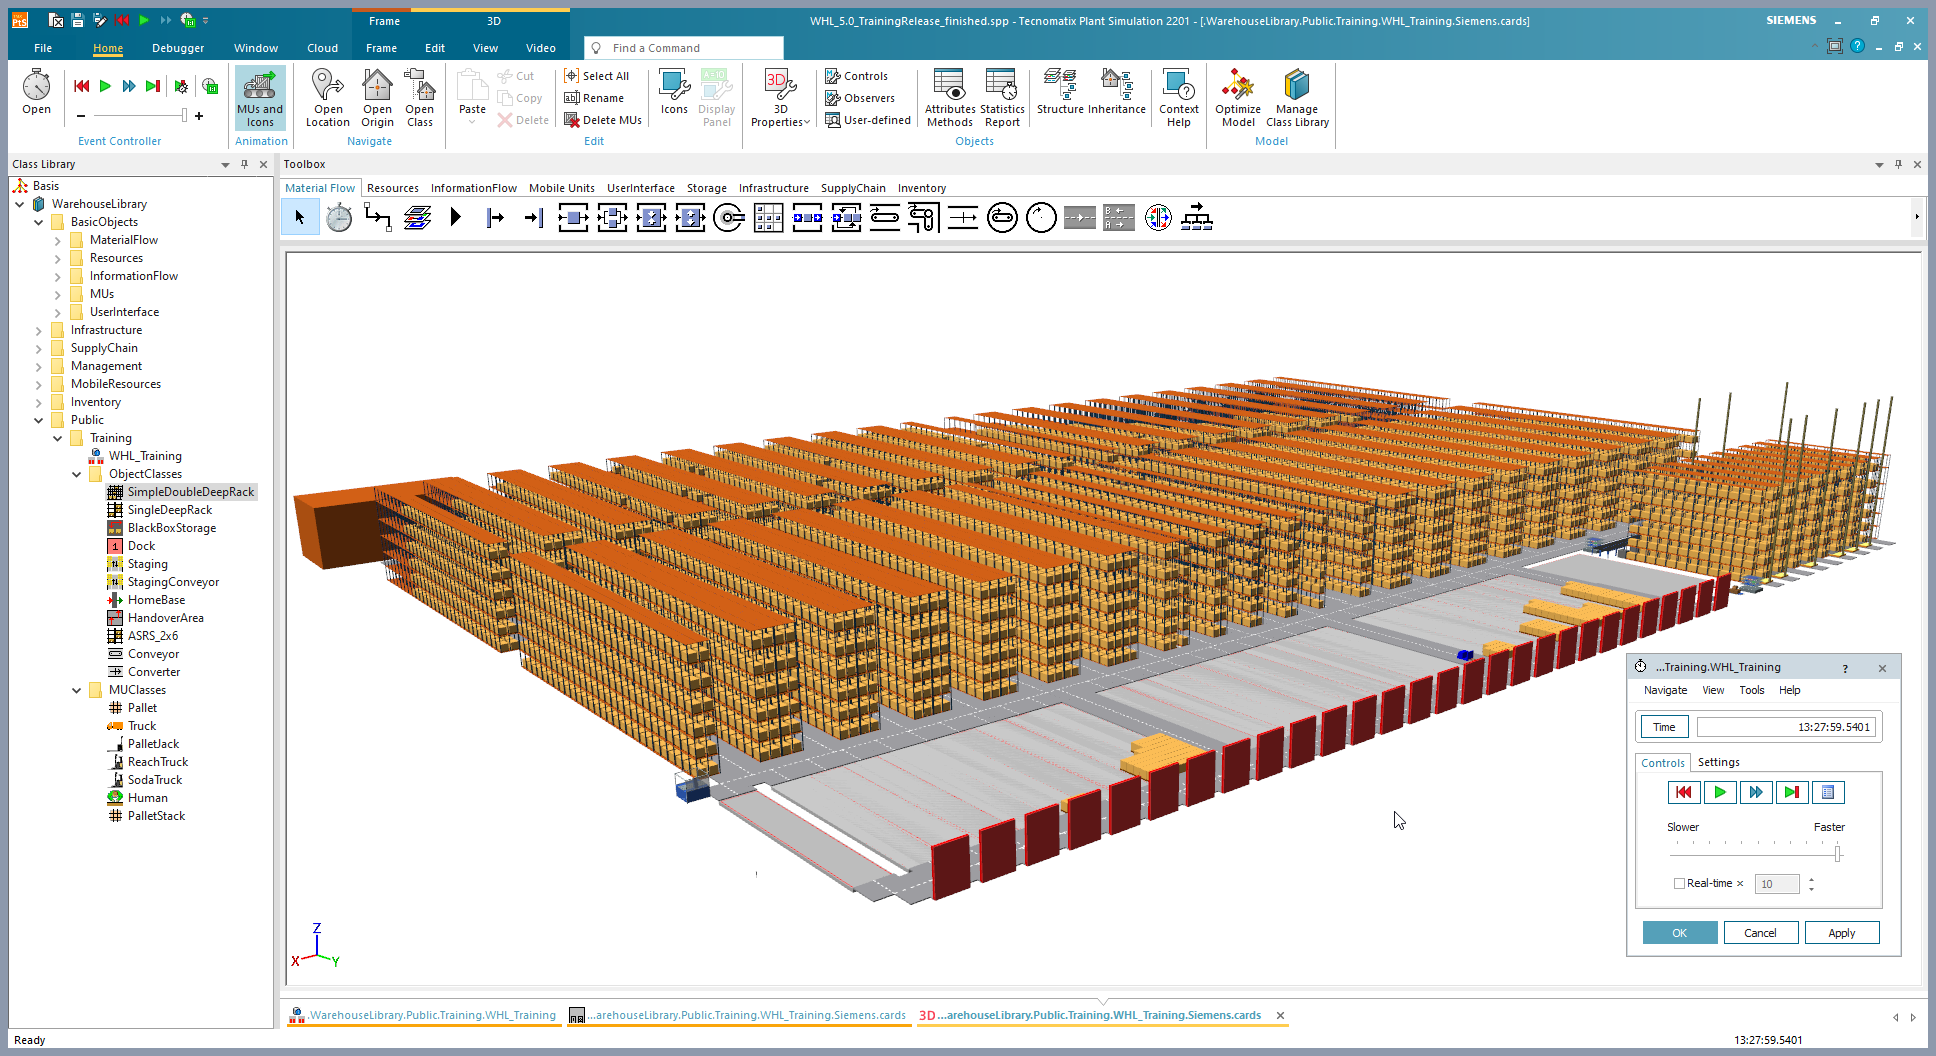
Task: Switch to the Video ribbon tab
Action: [541, 48]
